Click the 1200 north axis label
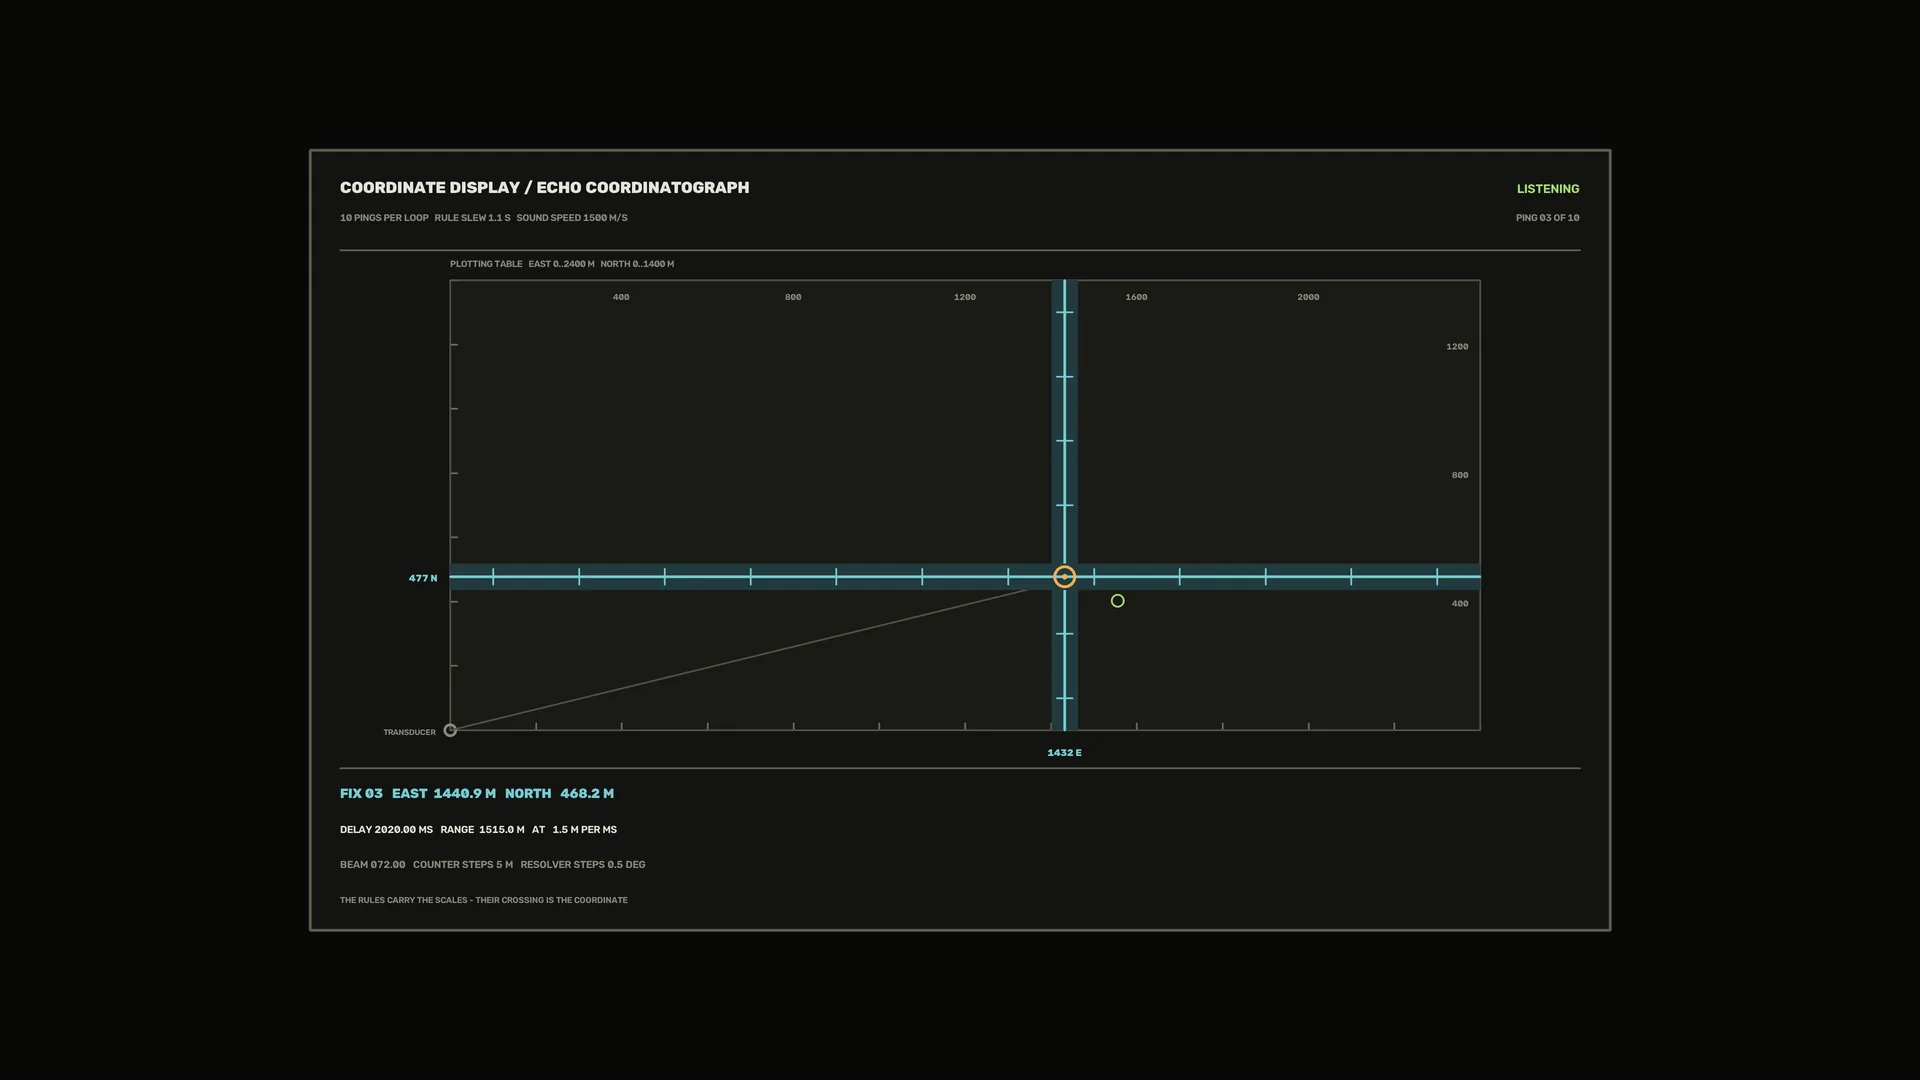This screenshot has height=1080, width=1920. (1457, 347)
